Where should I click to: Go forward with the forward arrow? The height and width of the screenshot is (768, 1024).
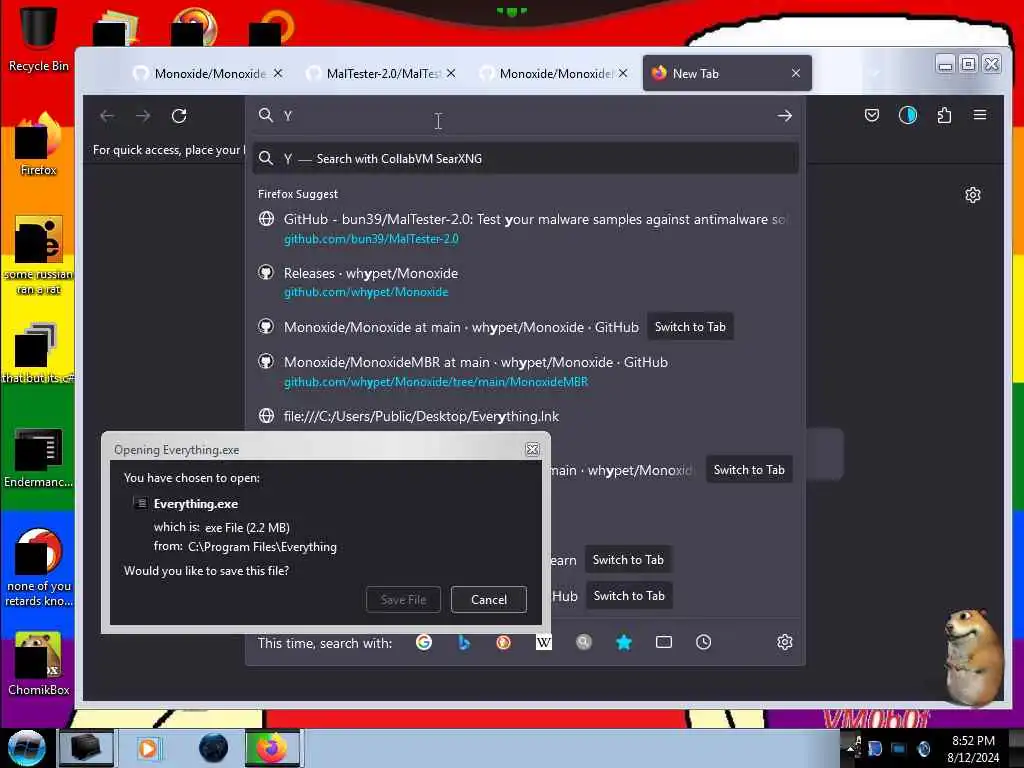143,116
